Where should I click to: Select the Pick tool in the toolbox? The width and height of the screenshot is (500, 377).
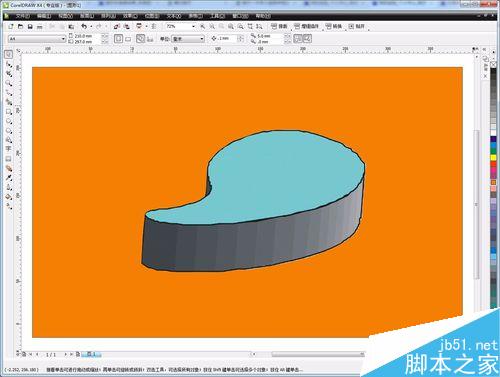[x=9, y=54]
